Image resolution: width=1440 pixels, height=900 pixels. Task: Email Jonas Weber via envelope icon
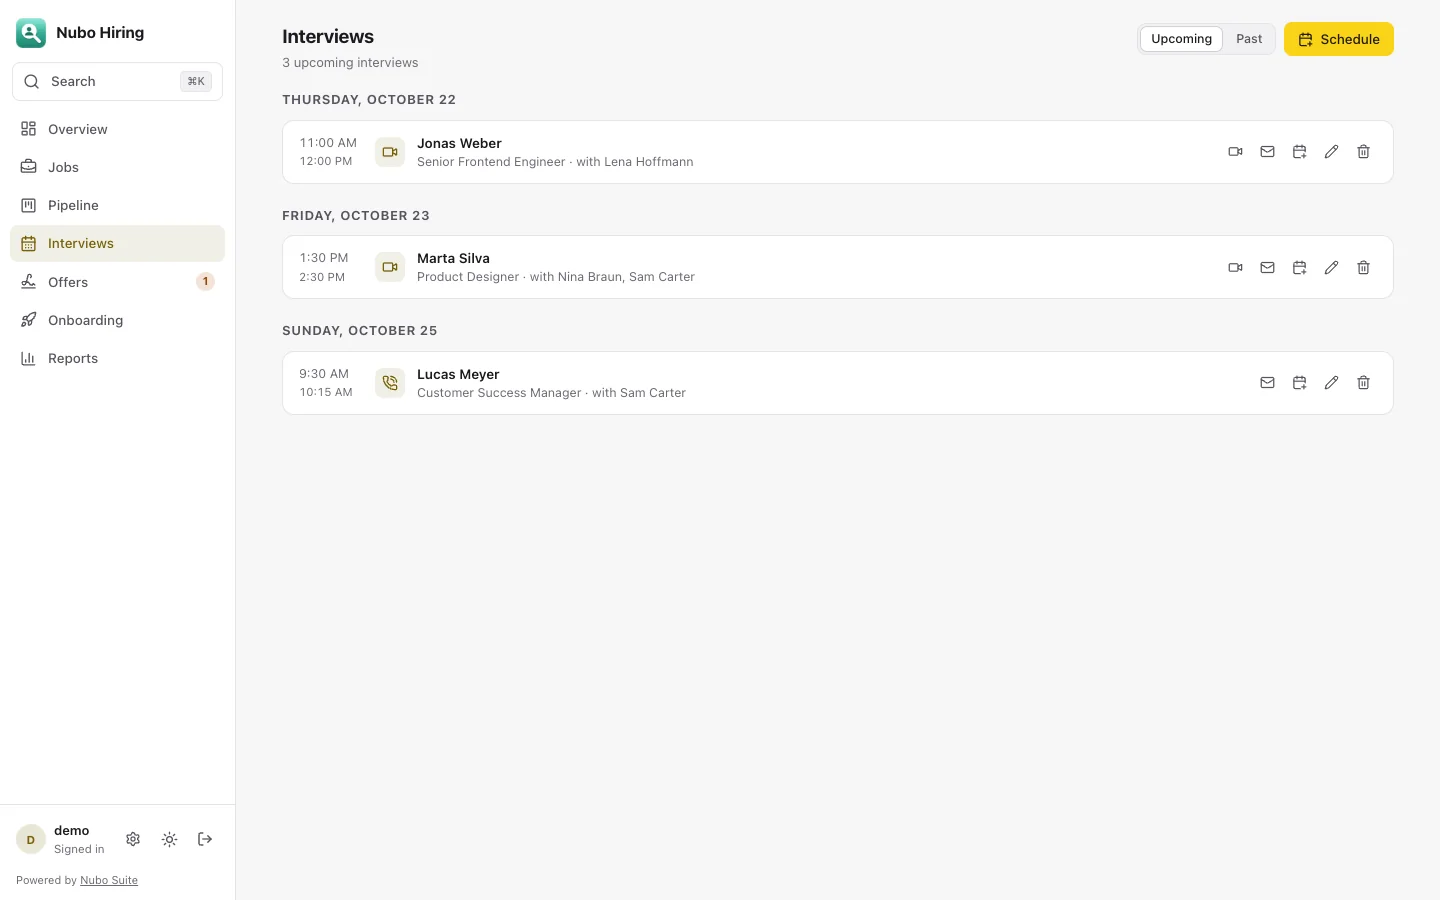[x=1267, y=152]
